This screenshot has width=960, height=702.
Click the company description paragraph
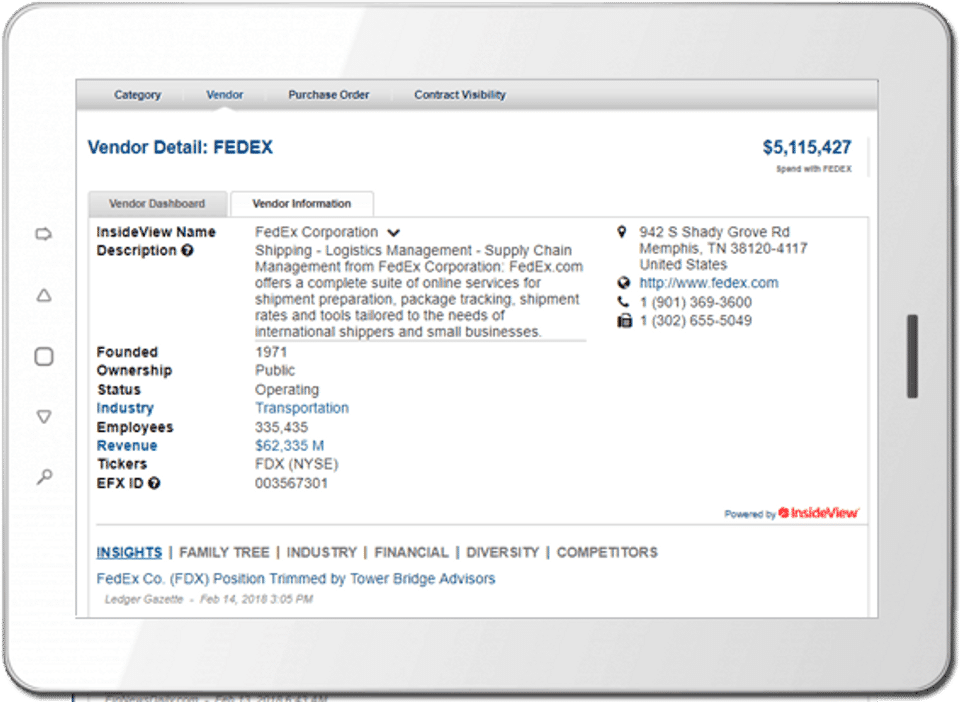(x=419, y=291)
